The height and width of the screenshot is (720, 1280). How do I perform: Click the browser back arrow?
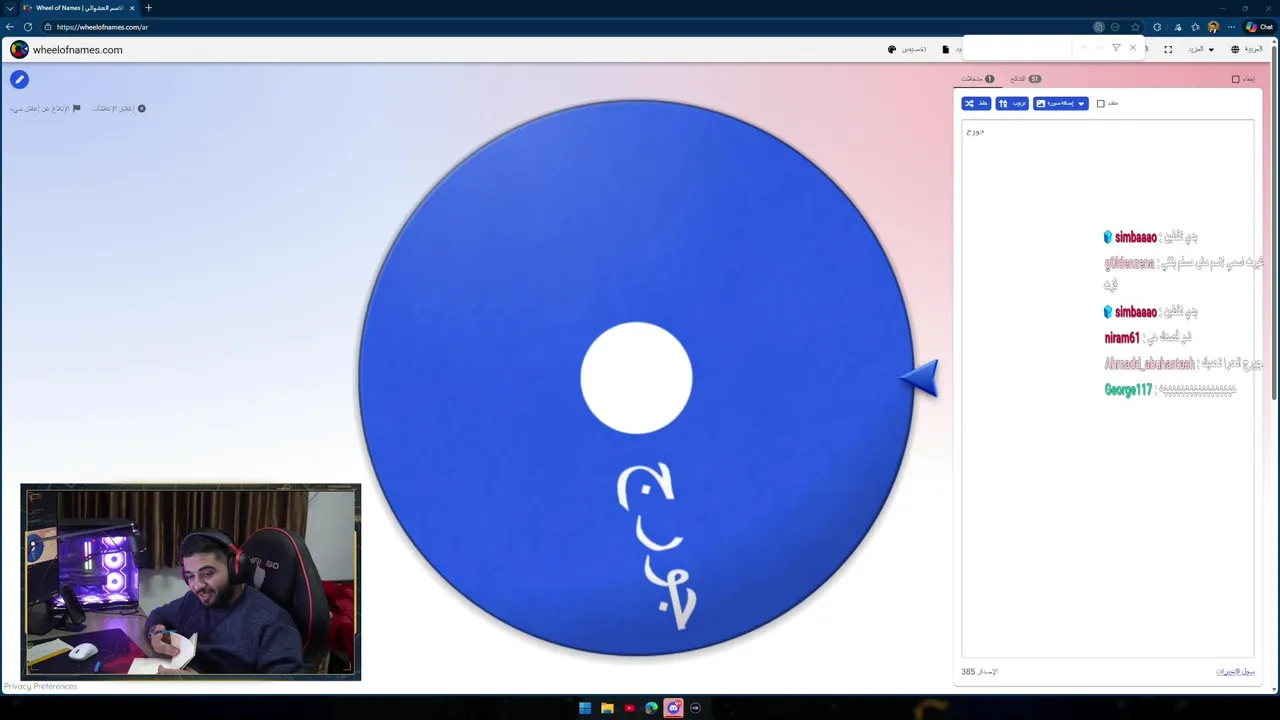click(x=10, y=27)
